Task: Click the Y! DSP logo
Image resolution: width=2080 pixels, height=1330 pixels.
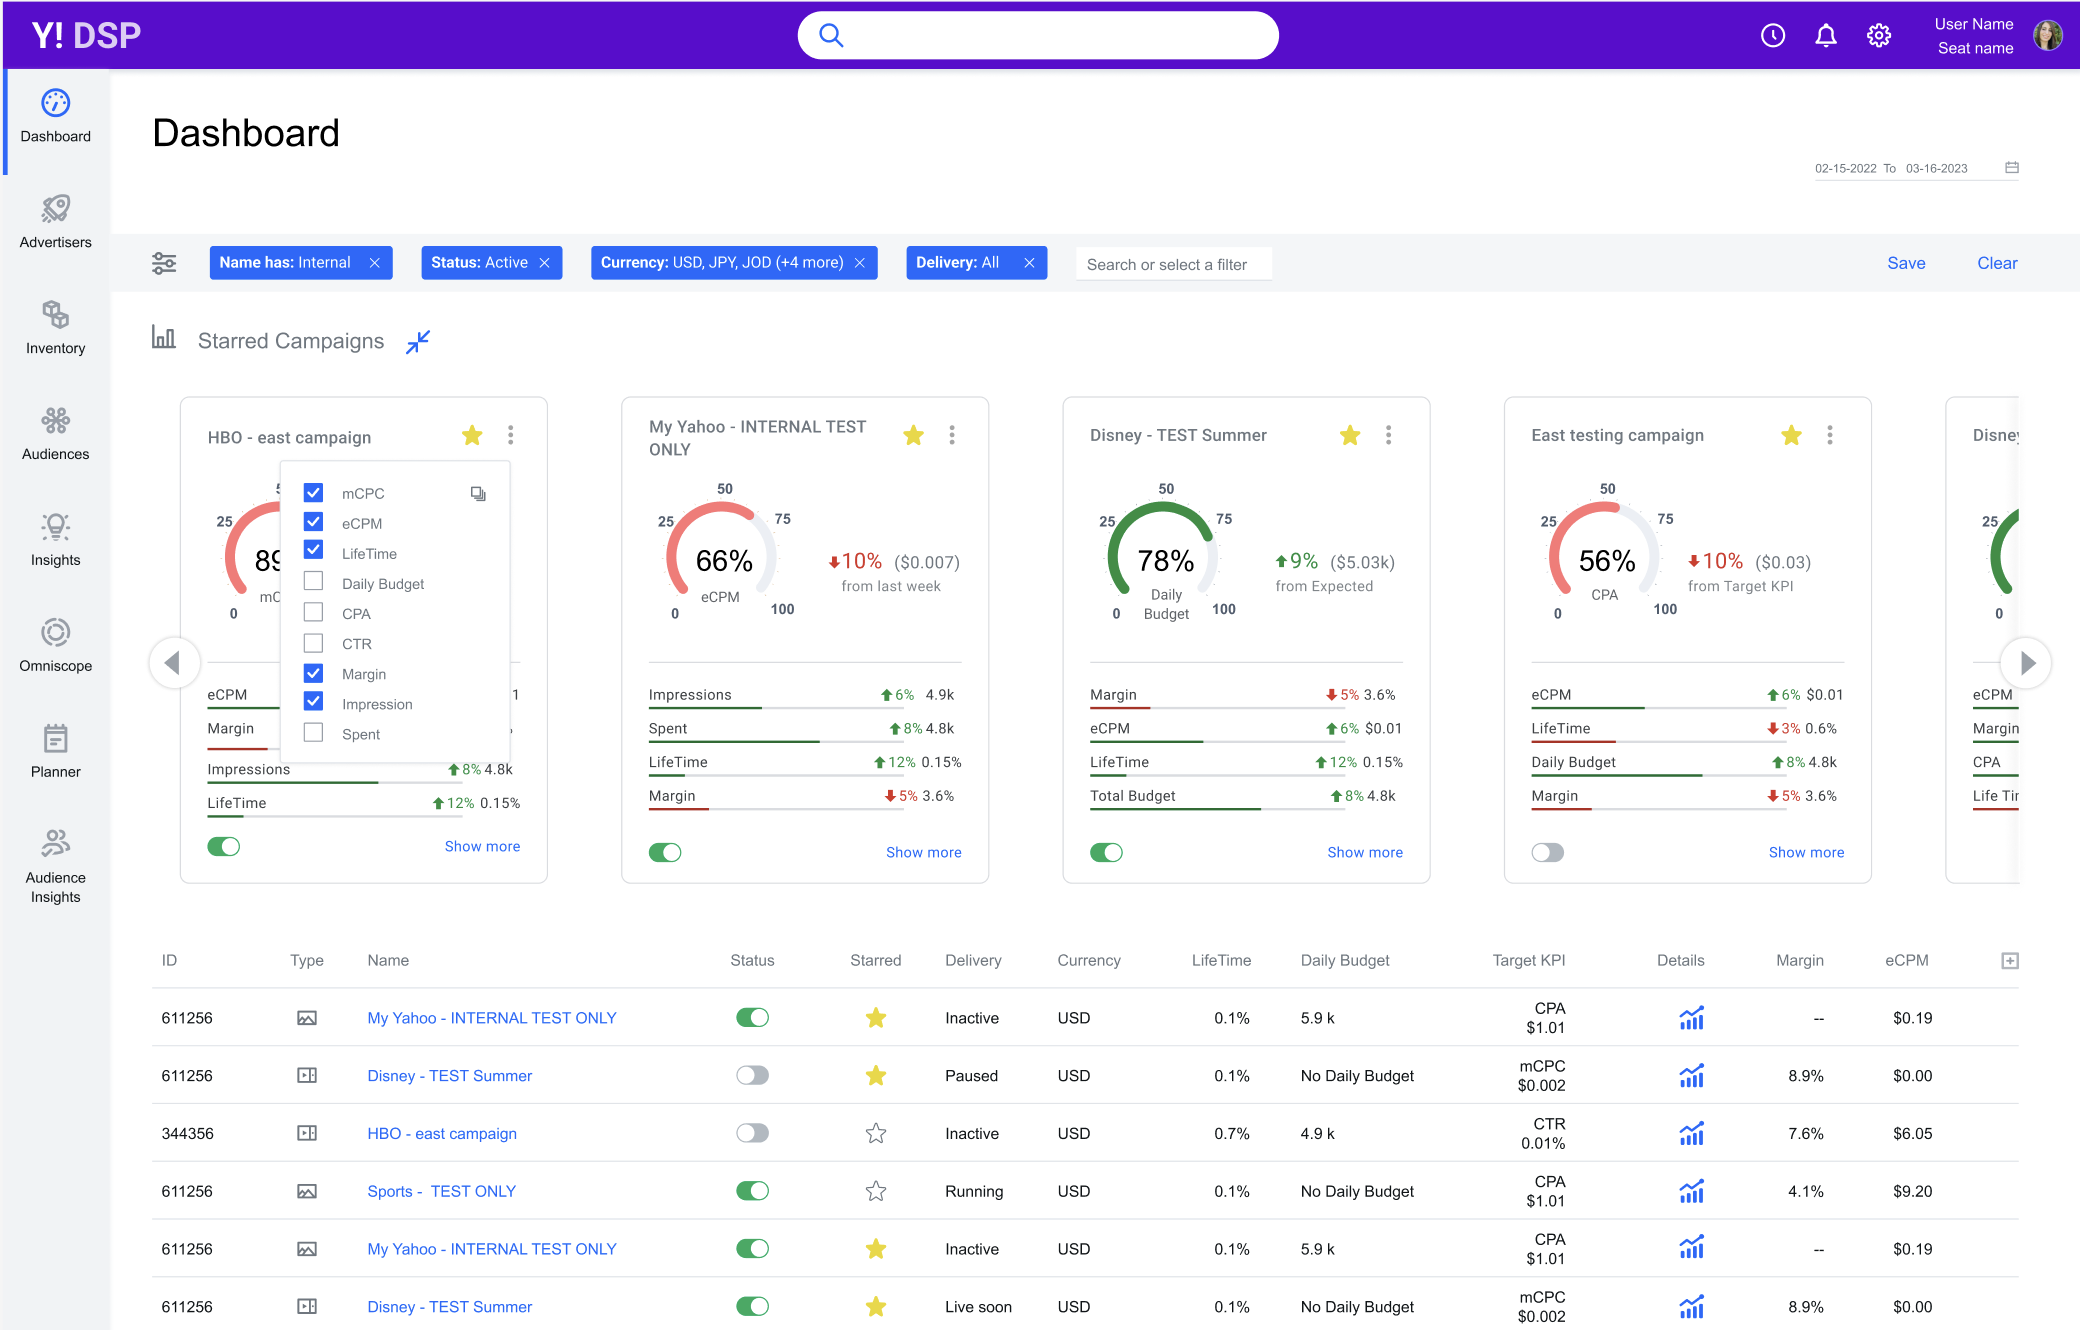Action: point(86,36)
